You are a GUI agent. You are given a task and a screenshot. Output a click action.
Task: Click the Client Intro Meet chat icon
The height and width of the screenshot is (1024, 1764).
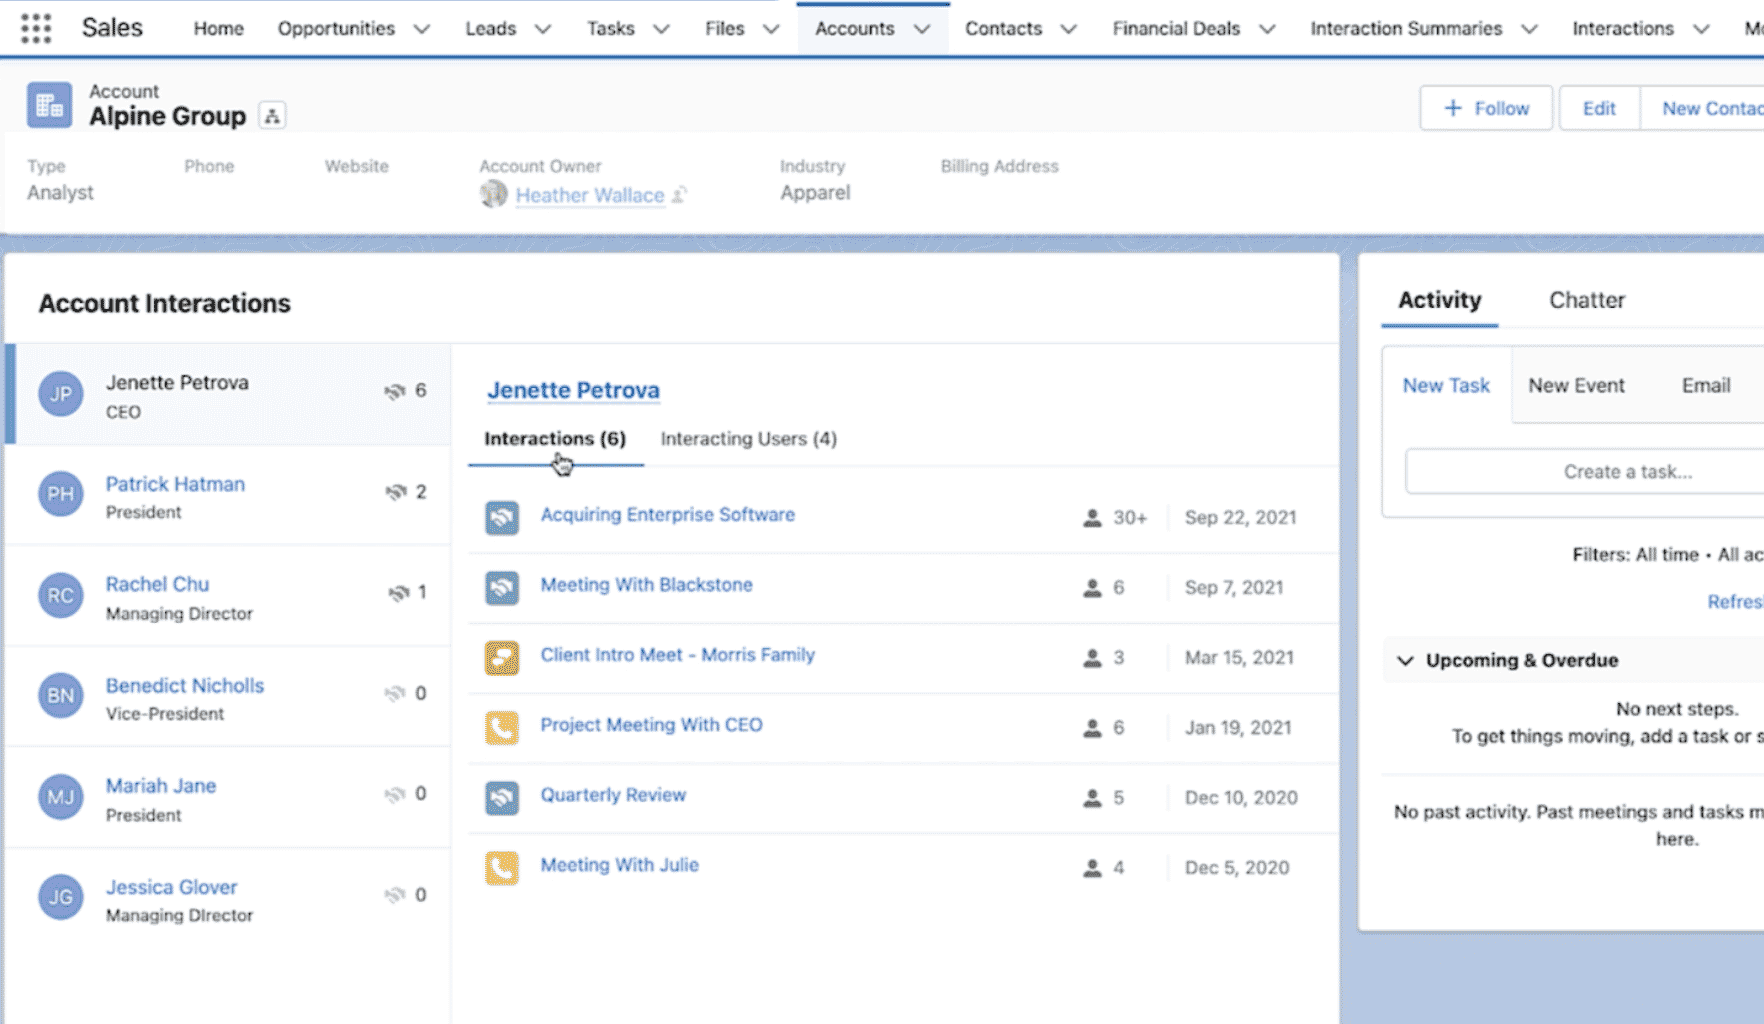(502, 657)
